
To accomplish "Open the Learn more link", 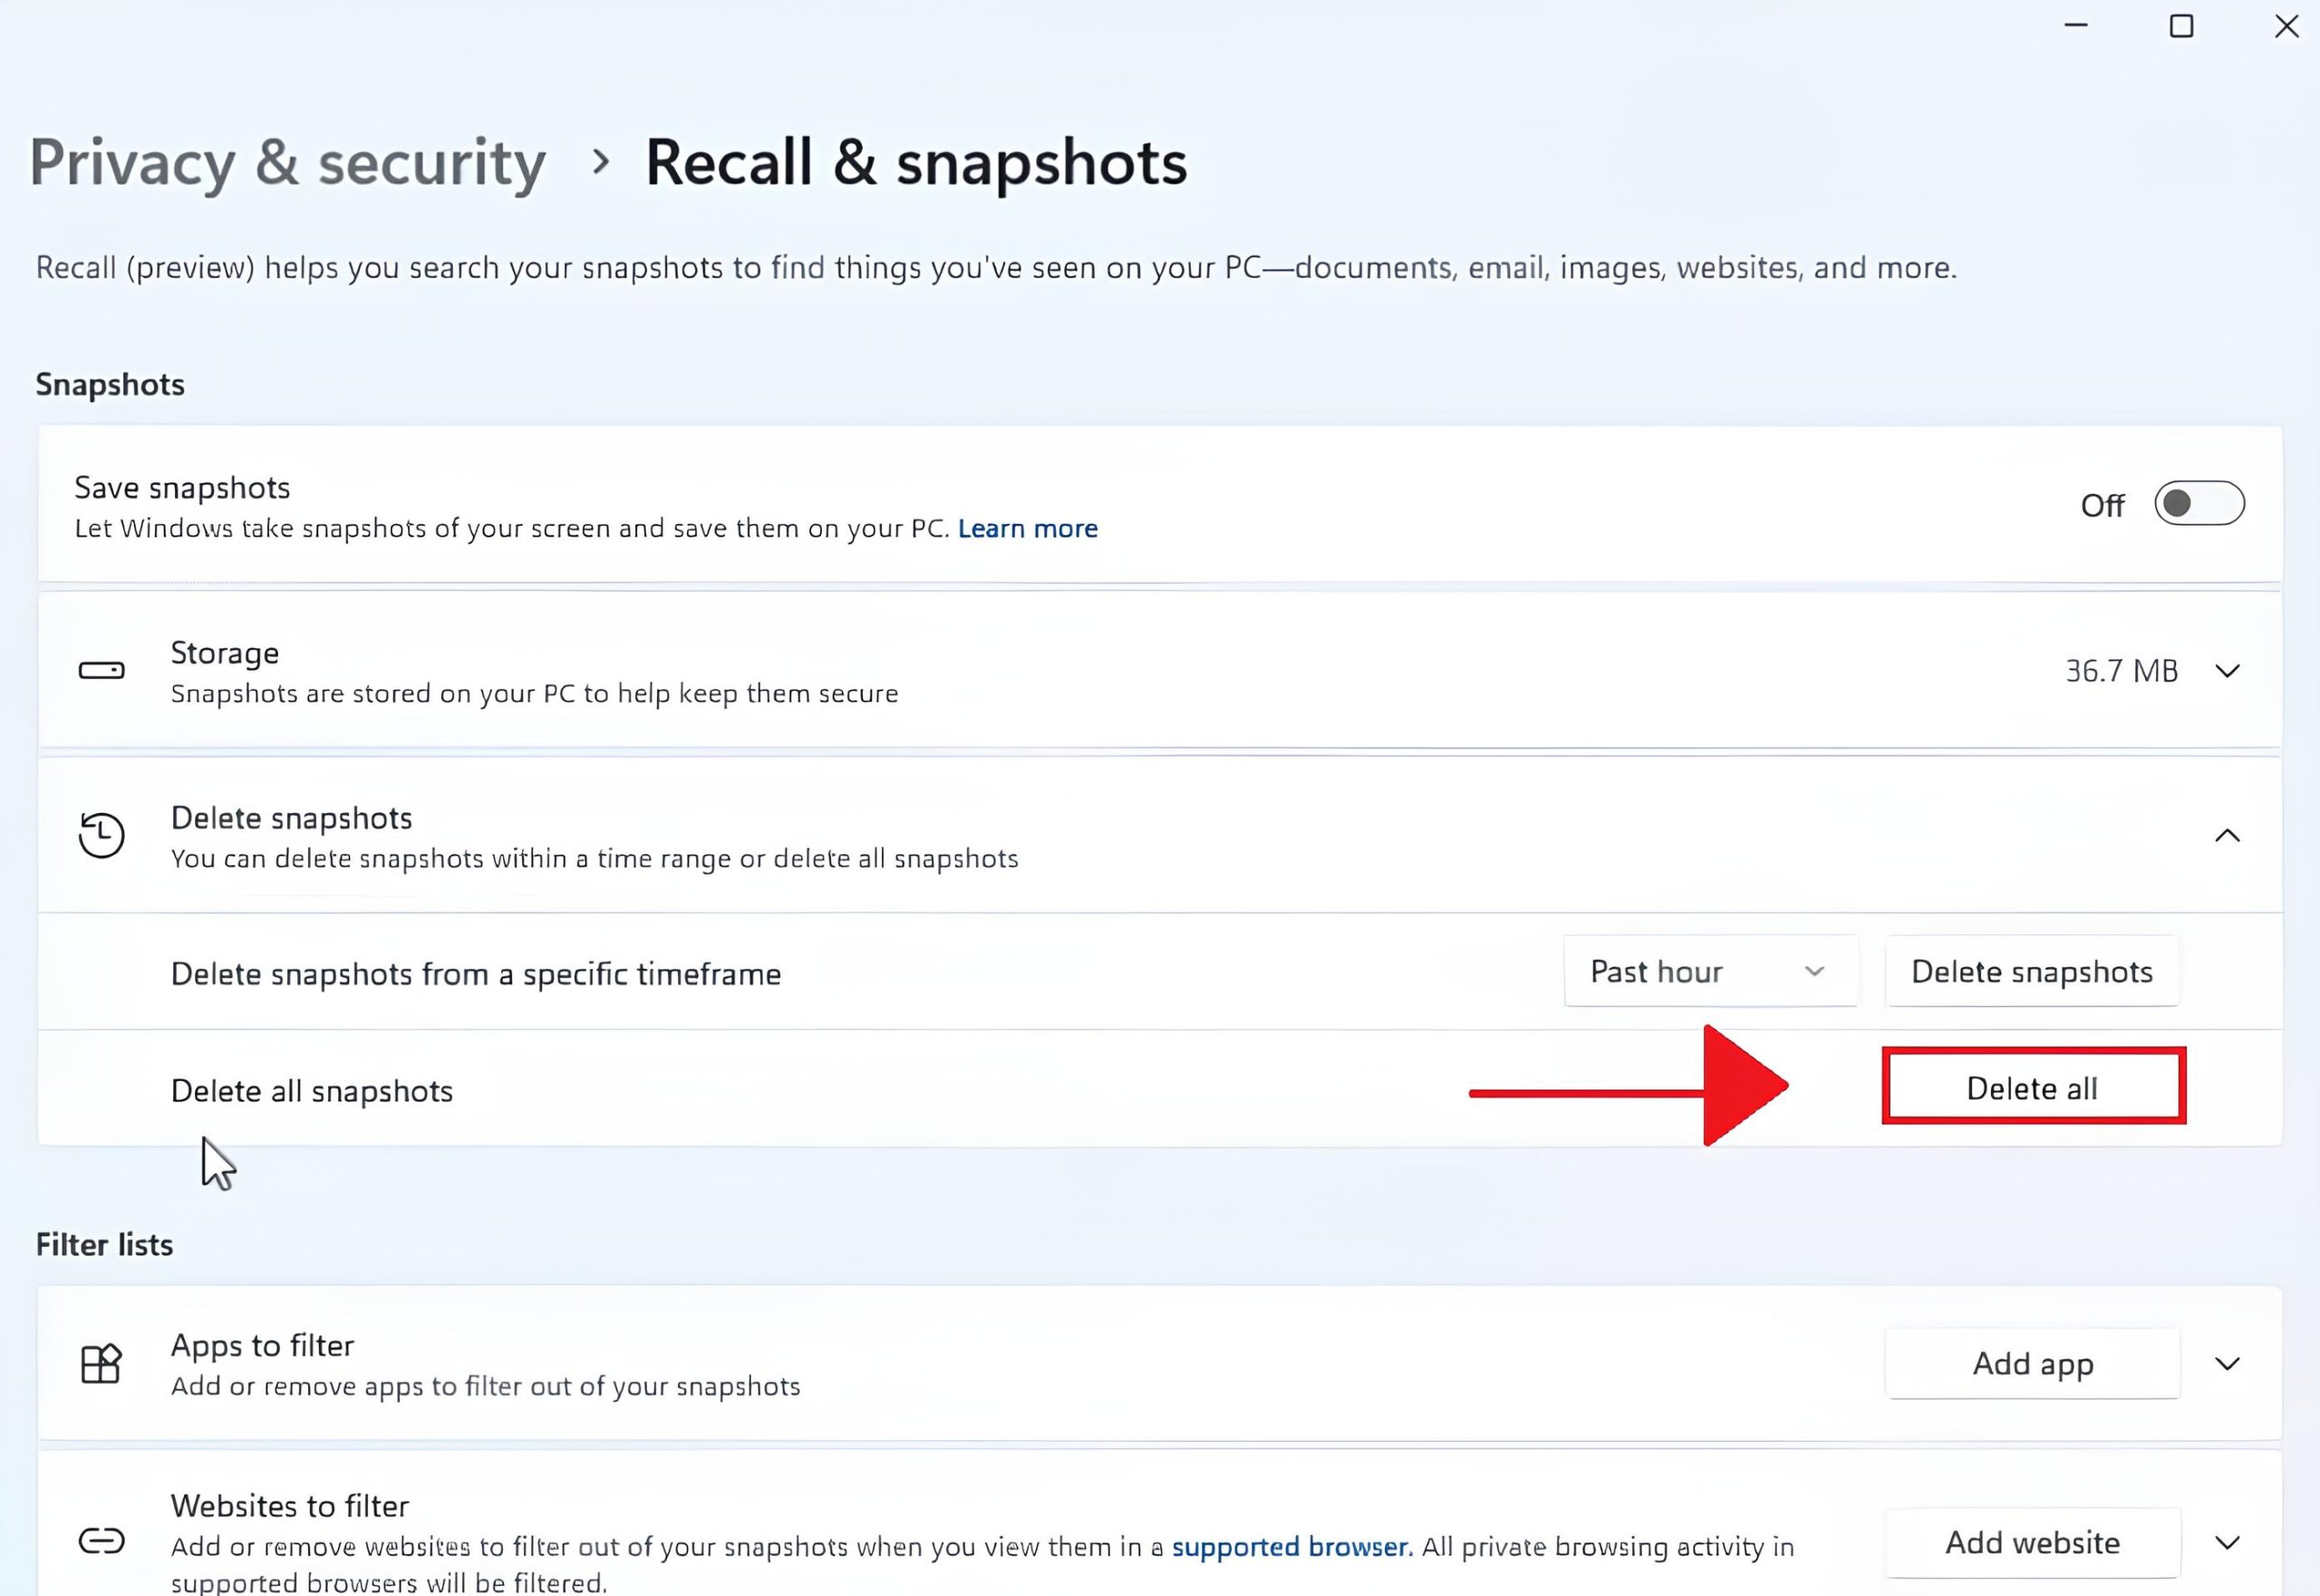I will click(x=1027, y=528).
